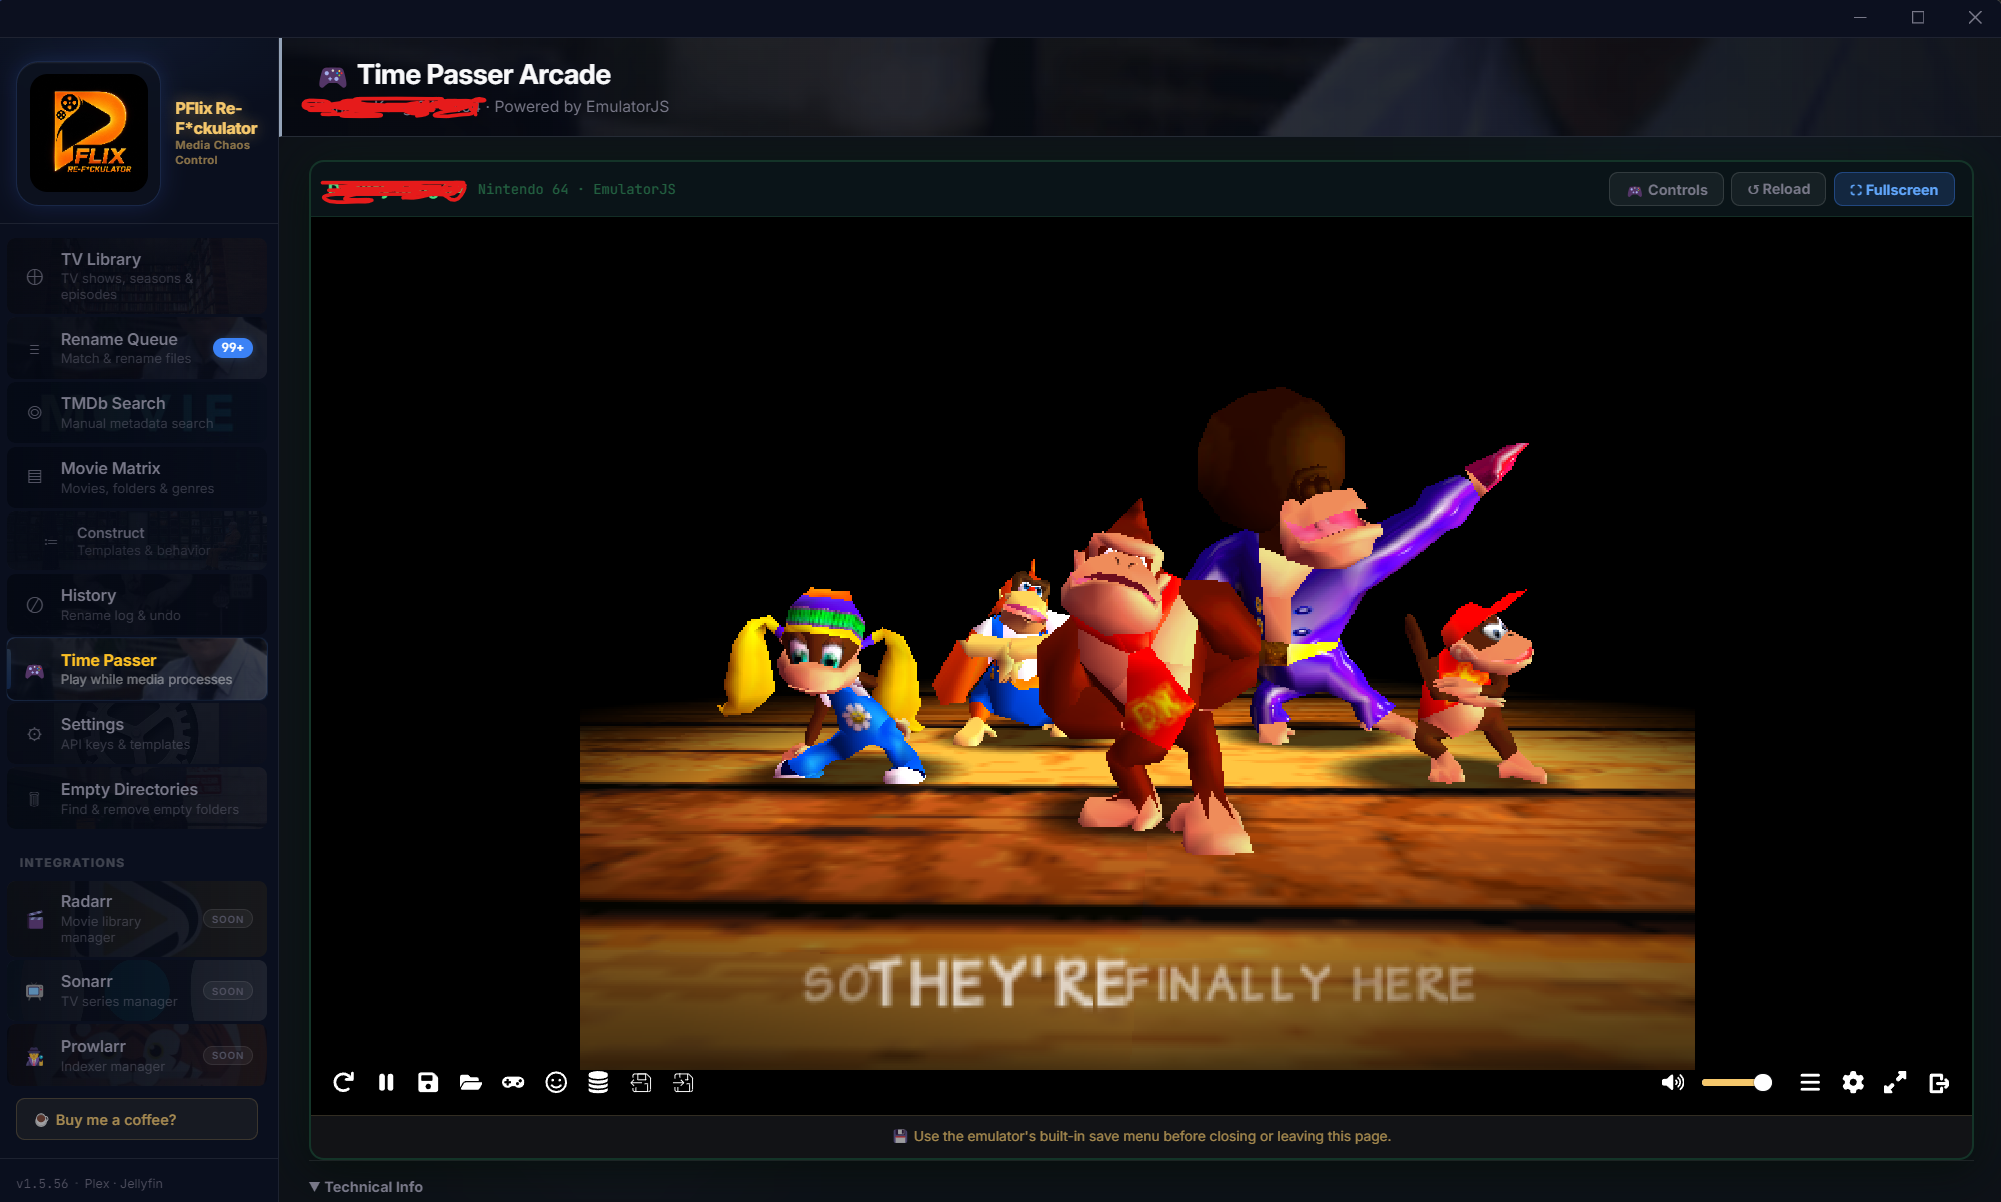The image size is (2001, 1202).
Task: Click the save menu reminder notice
Action: point(1141,1136)
